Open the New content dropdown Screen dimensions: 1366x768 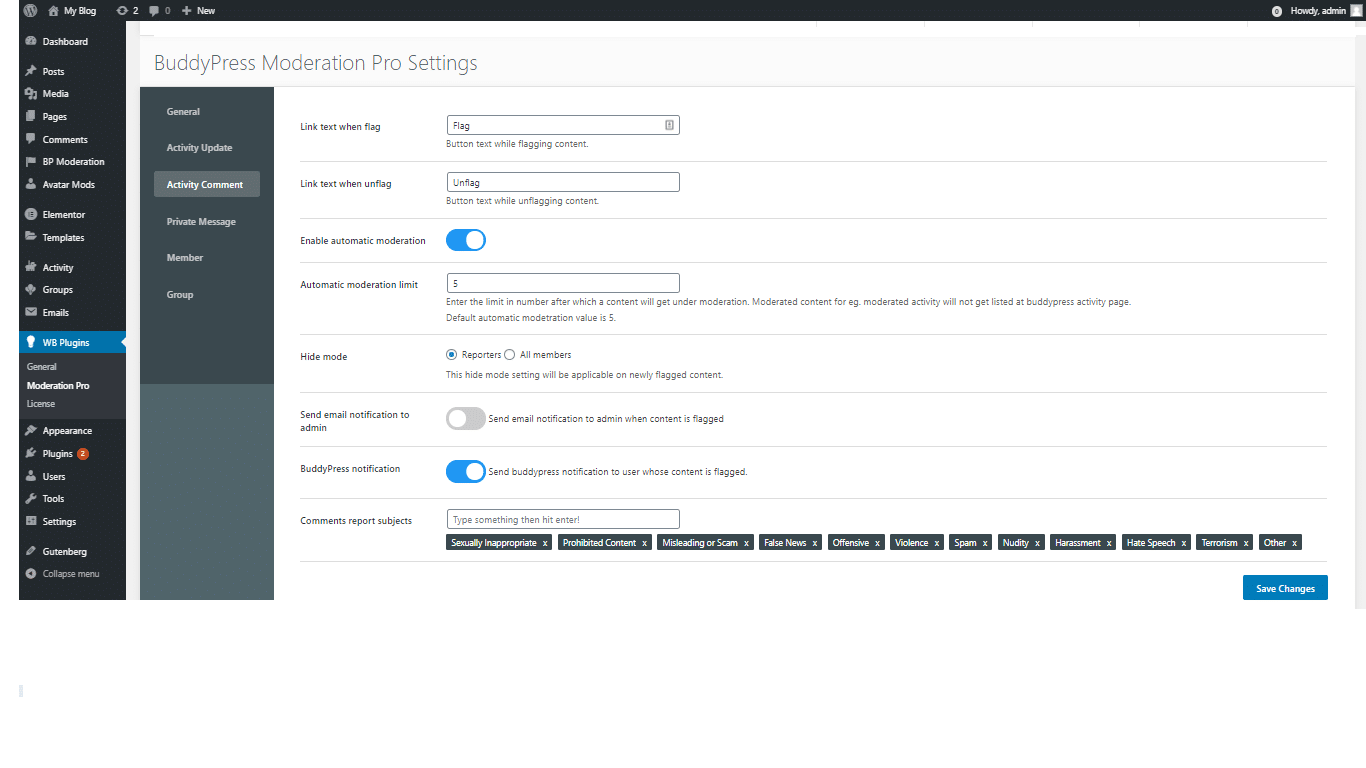198,10
